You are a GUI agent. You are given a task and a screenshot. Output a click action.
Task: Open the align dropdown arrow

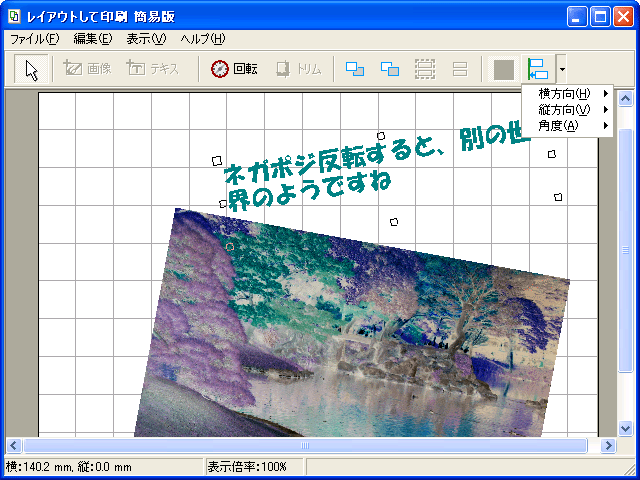[x=562, y=69]
